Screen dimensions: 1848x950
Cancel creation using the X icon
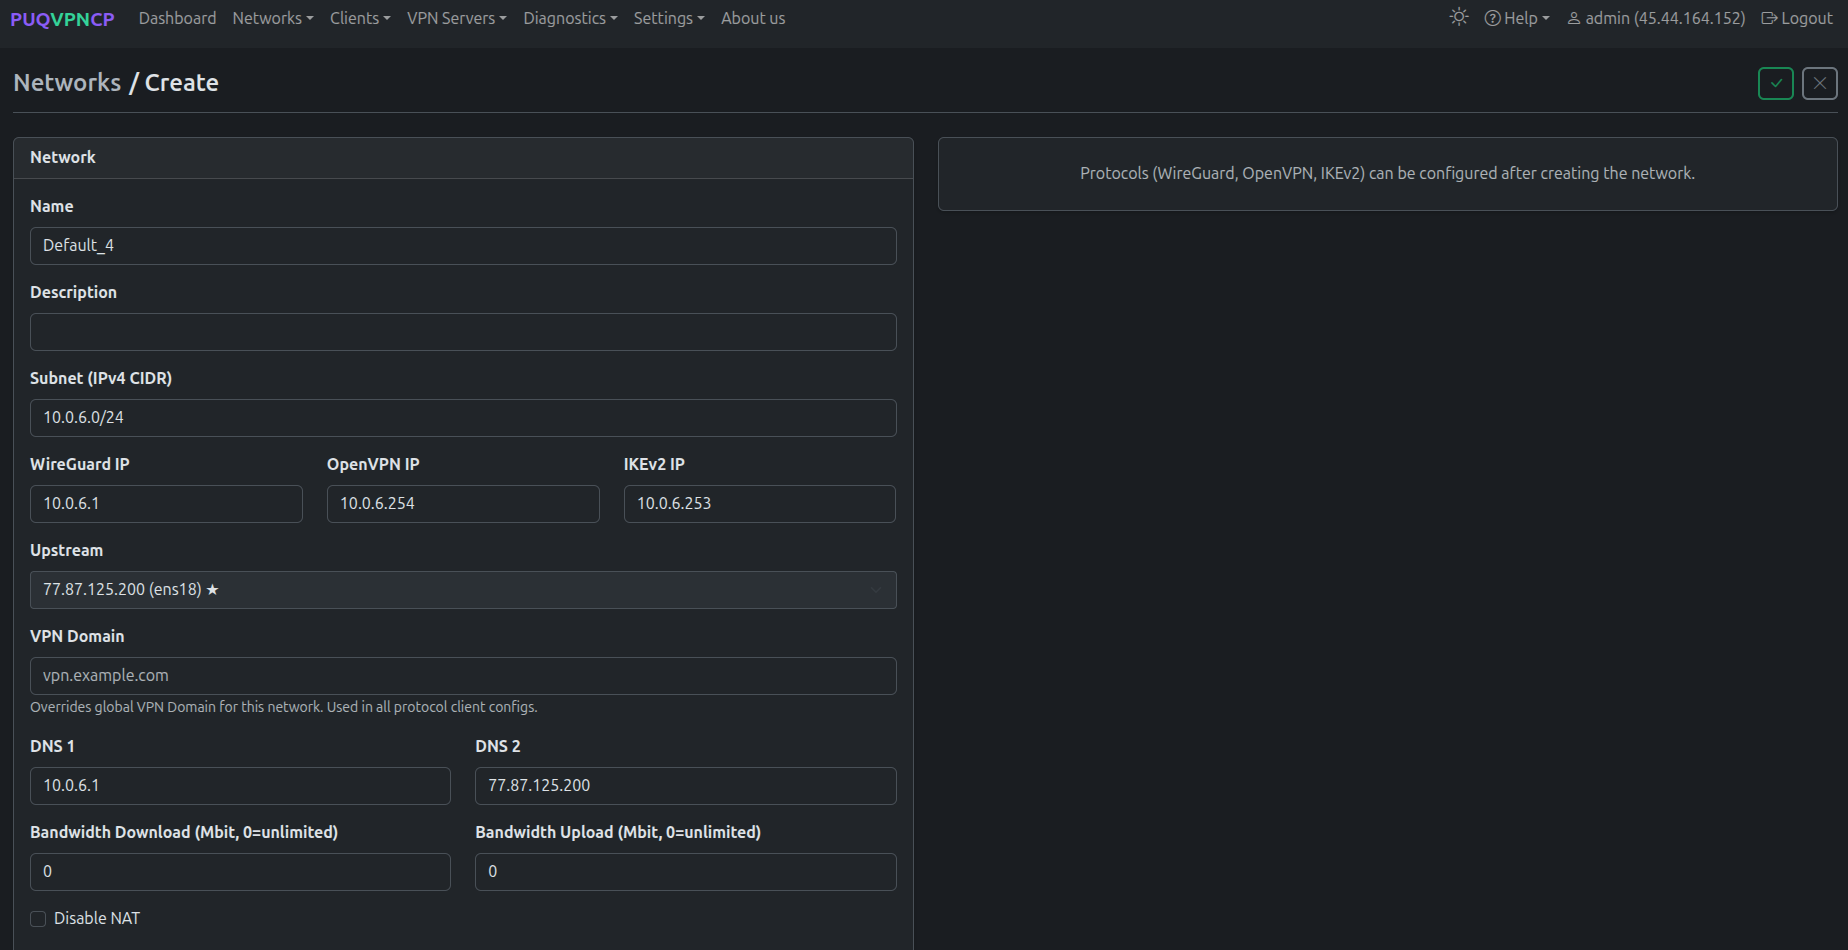pos(1819,83)
